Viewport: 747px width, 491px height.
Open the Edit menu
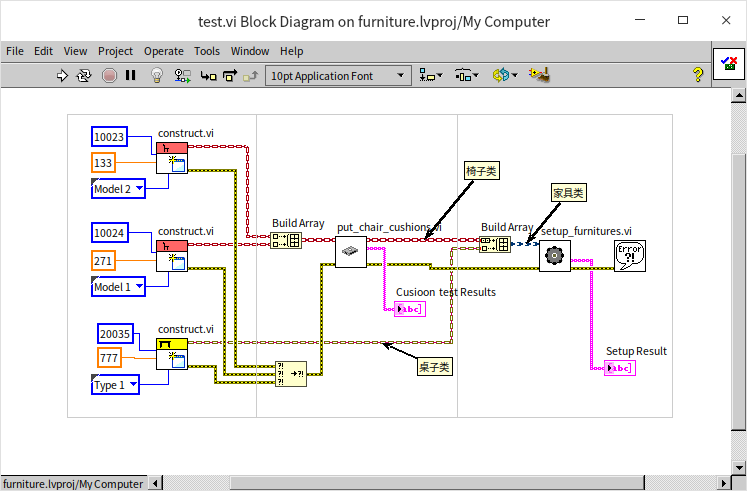(43, 51)
